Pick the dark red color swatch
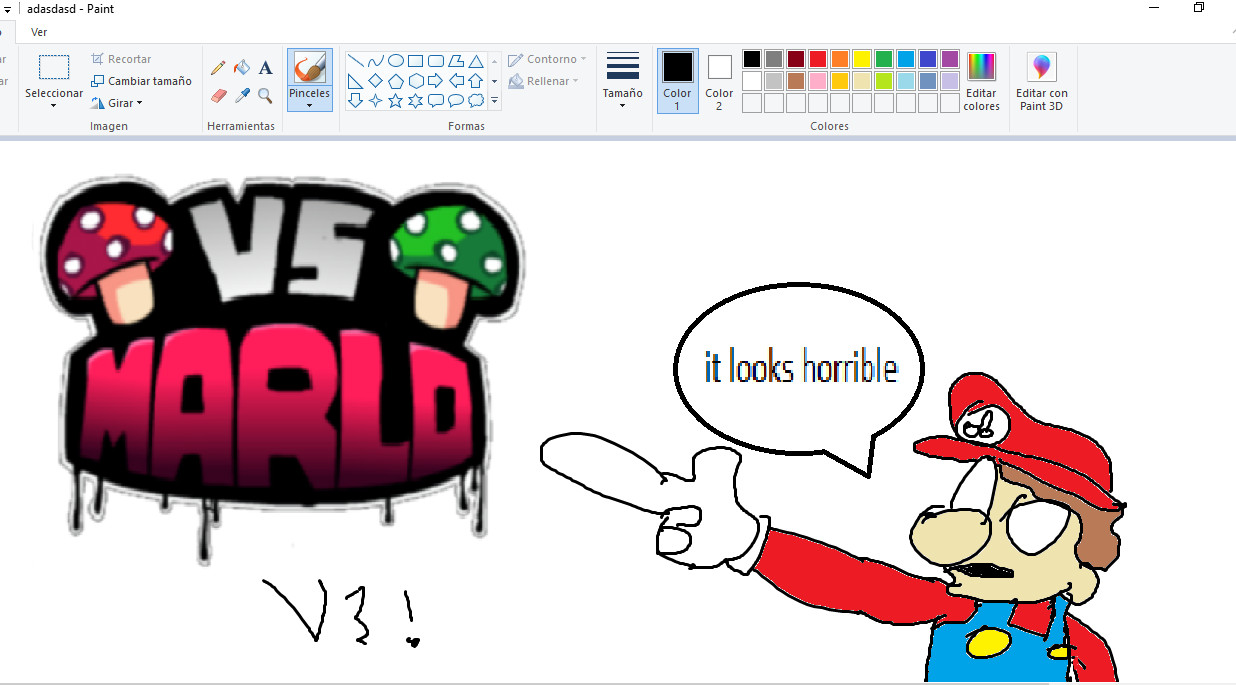Image resolution: width=1236 pixels, height=685 pixels. point(796,59)
